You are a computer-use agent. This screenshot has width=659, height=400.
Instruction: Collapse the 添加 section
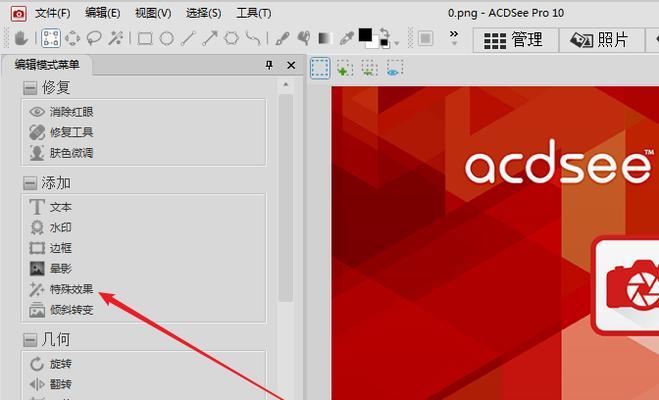coord(29,183)
